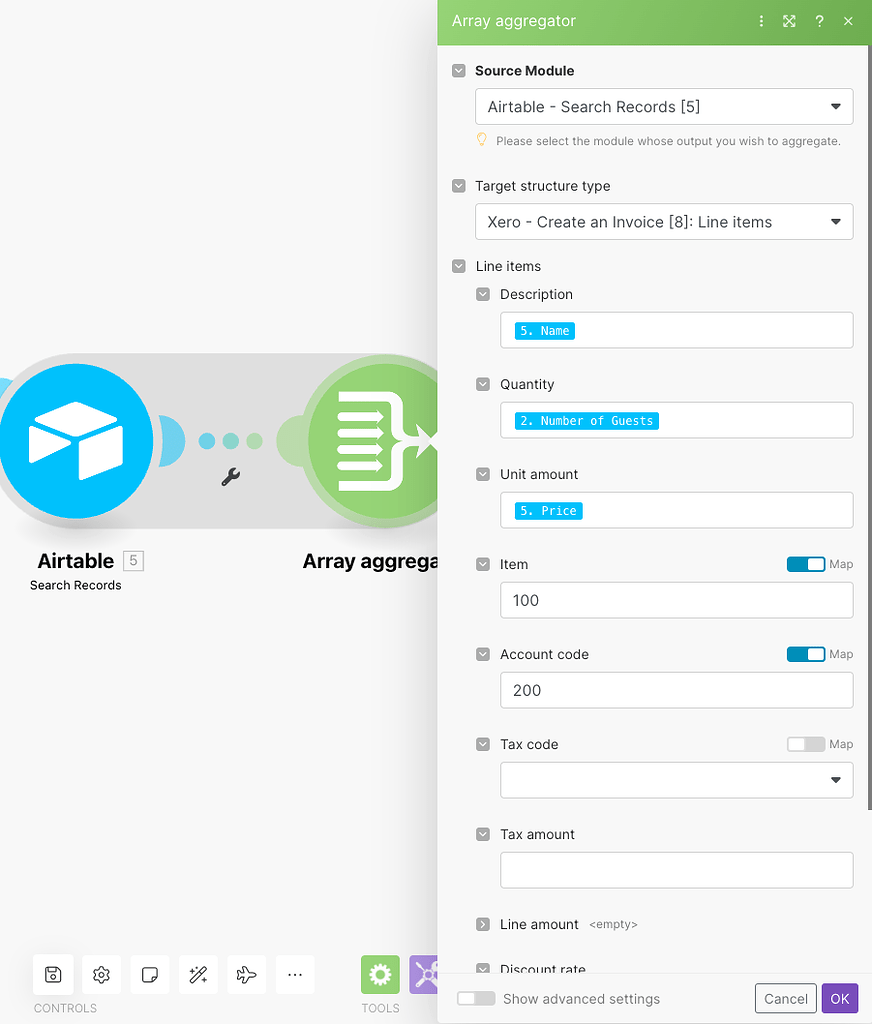Toggle the Account code Map switch

pos(805,654)
